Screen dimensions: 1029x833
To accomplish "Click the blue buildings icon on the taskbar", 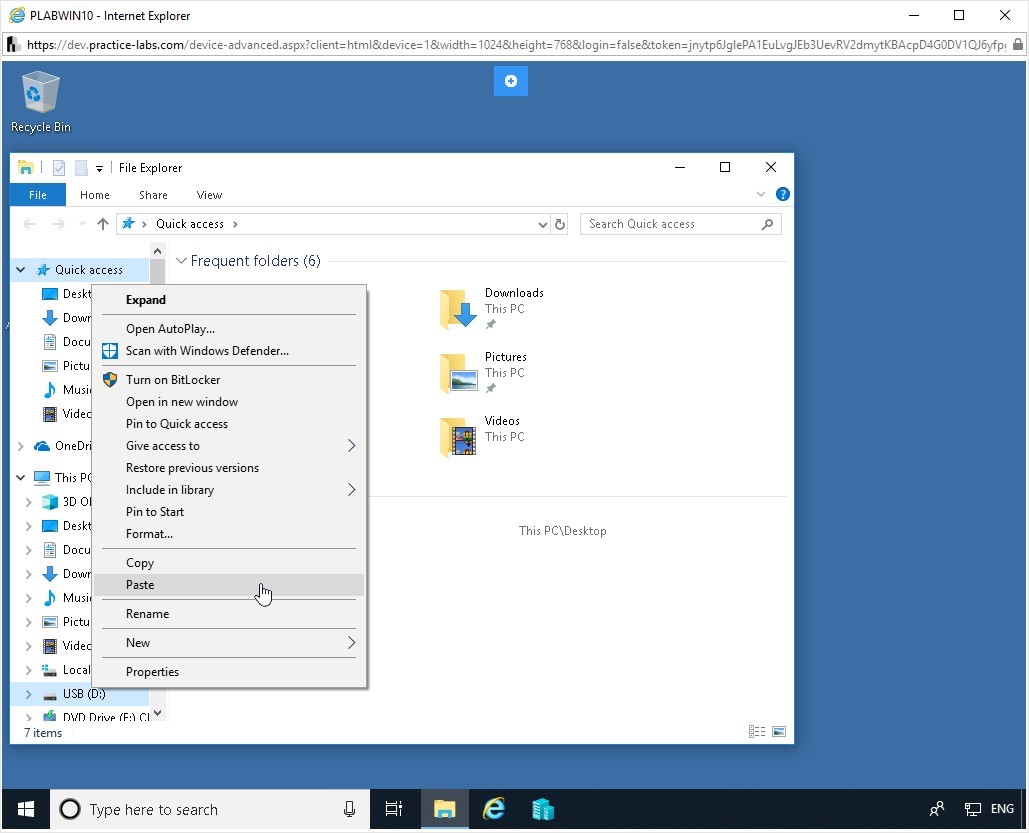I will point(543,809).
